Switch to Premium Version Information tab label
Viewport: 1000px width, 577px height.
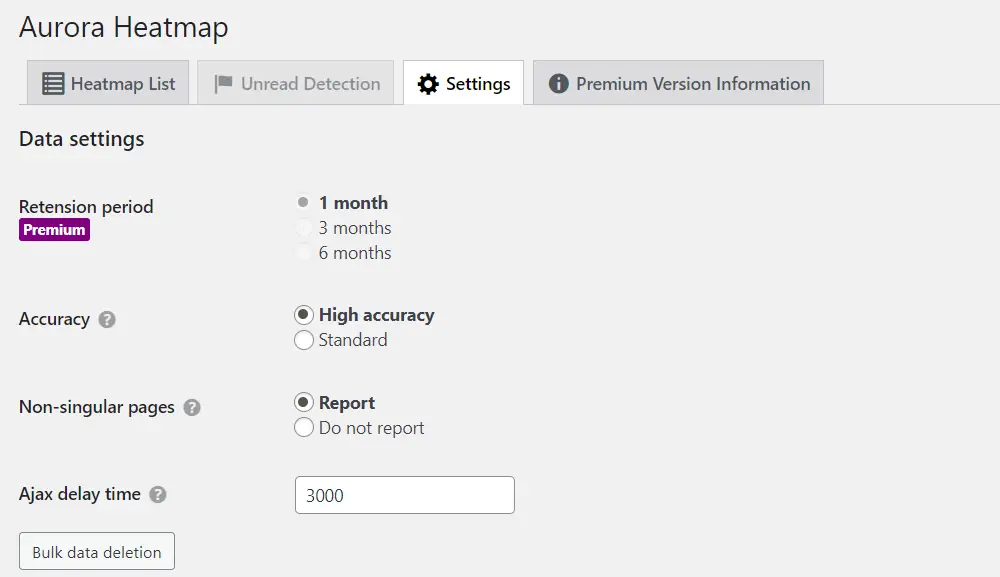point(693,84)
